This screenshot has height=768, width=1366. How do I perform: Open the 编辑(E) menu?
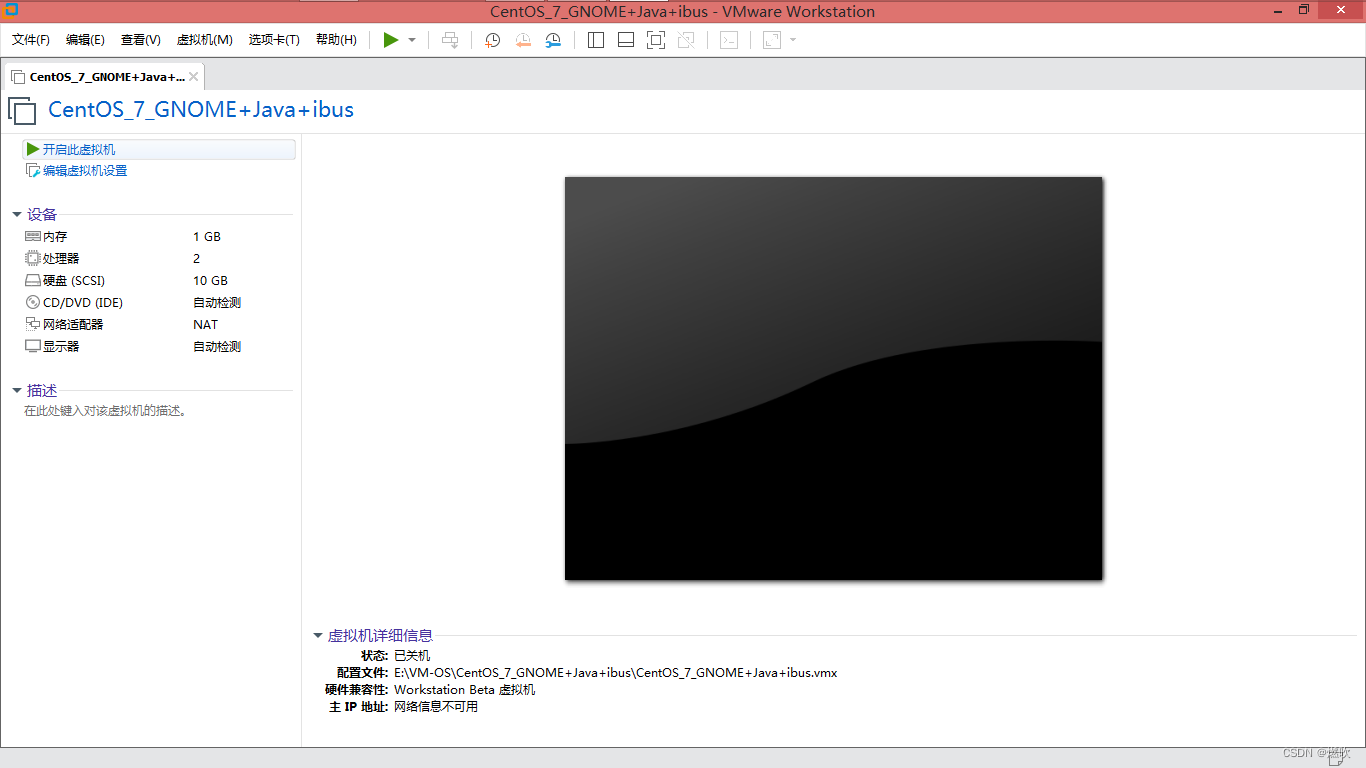tap(85, 40)
